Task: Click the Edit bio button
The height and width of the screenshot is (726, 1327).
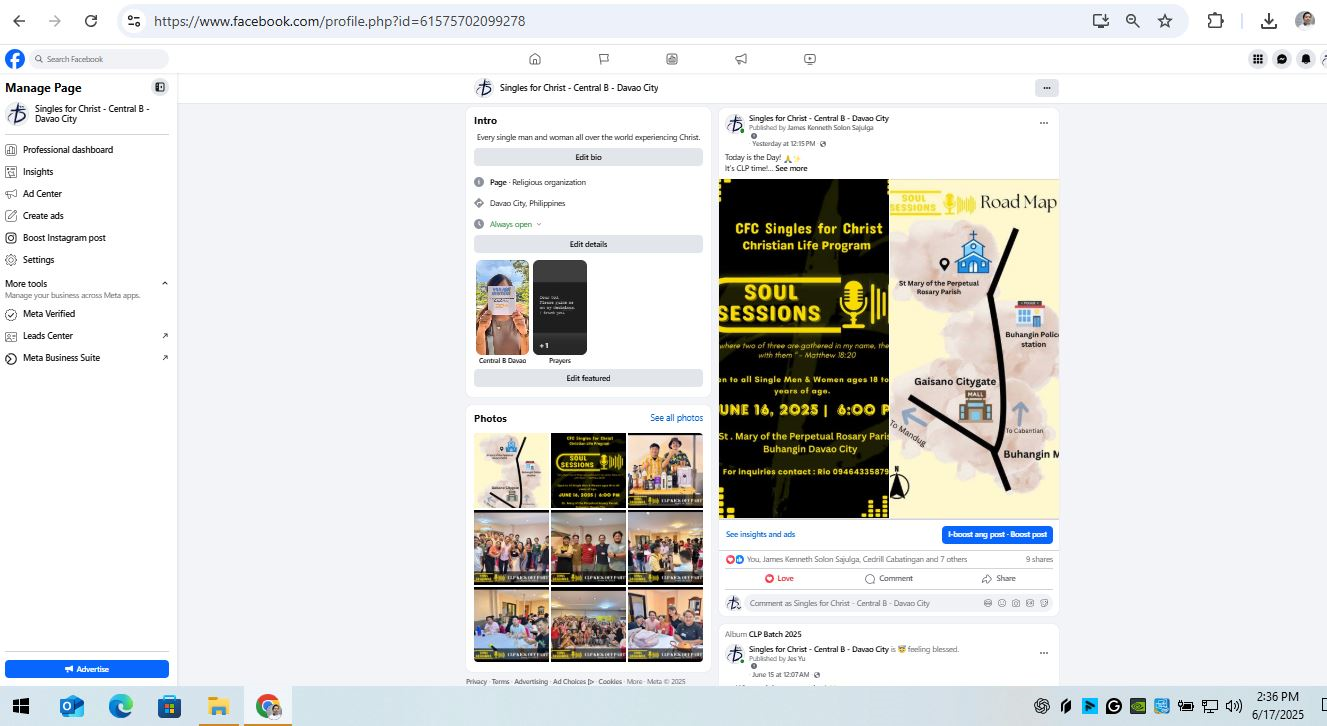Action: [588, 157]
